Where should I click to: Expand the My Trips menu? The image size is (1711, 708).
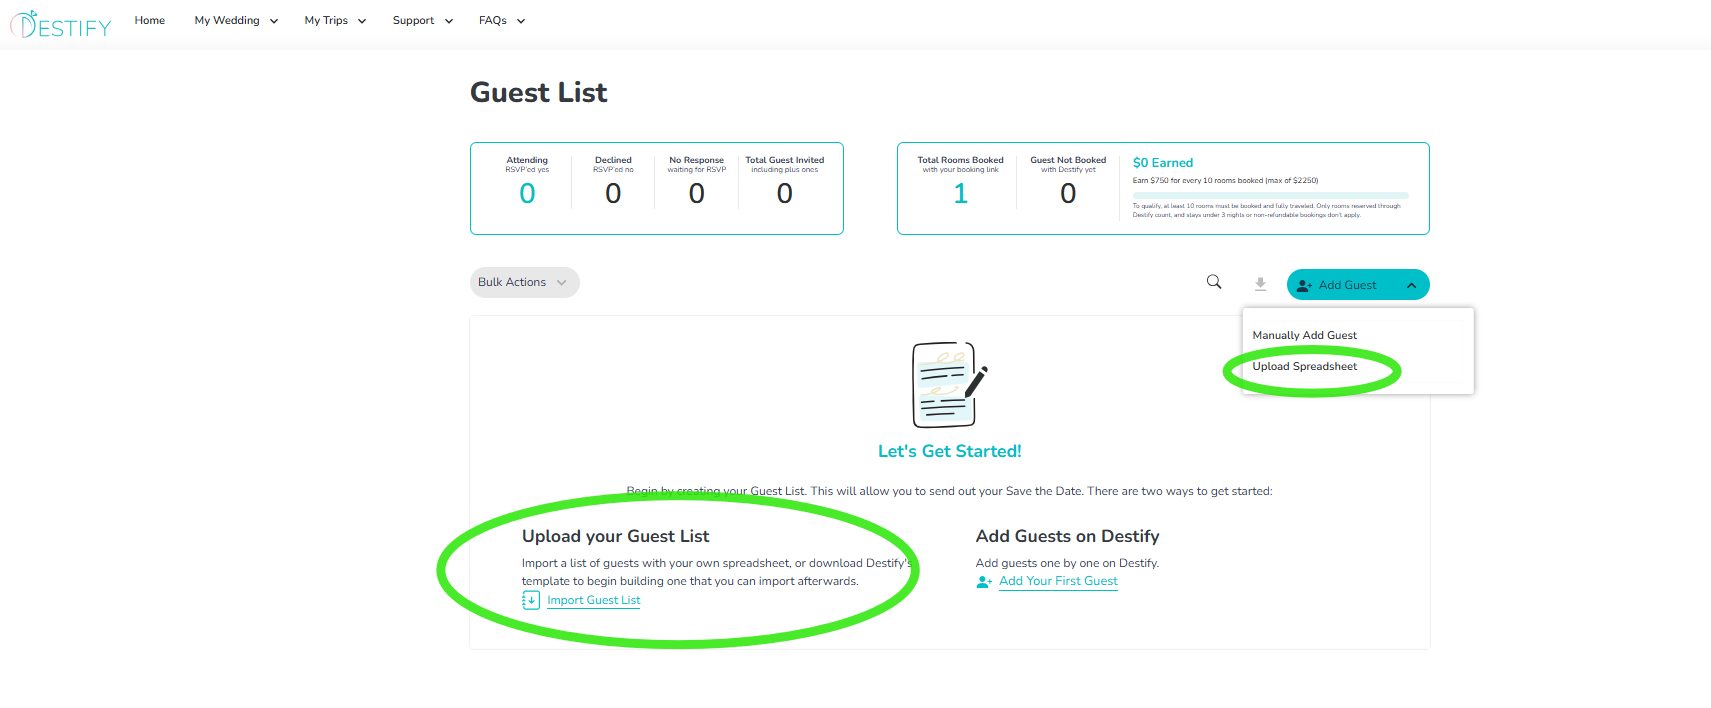click(334, 20)
